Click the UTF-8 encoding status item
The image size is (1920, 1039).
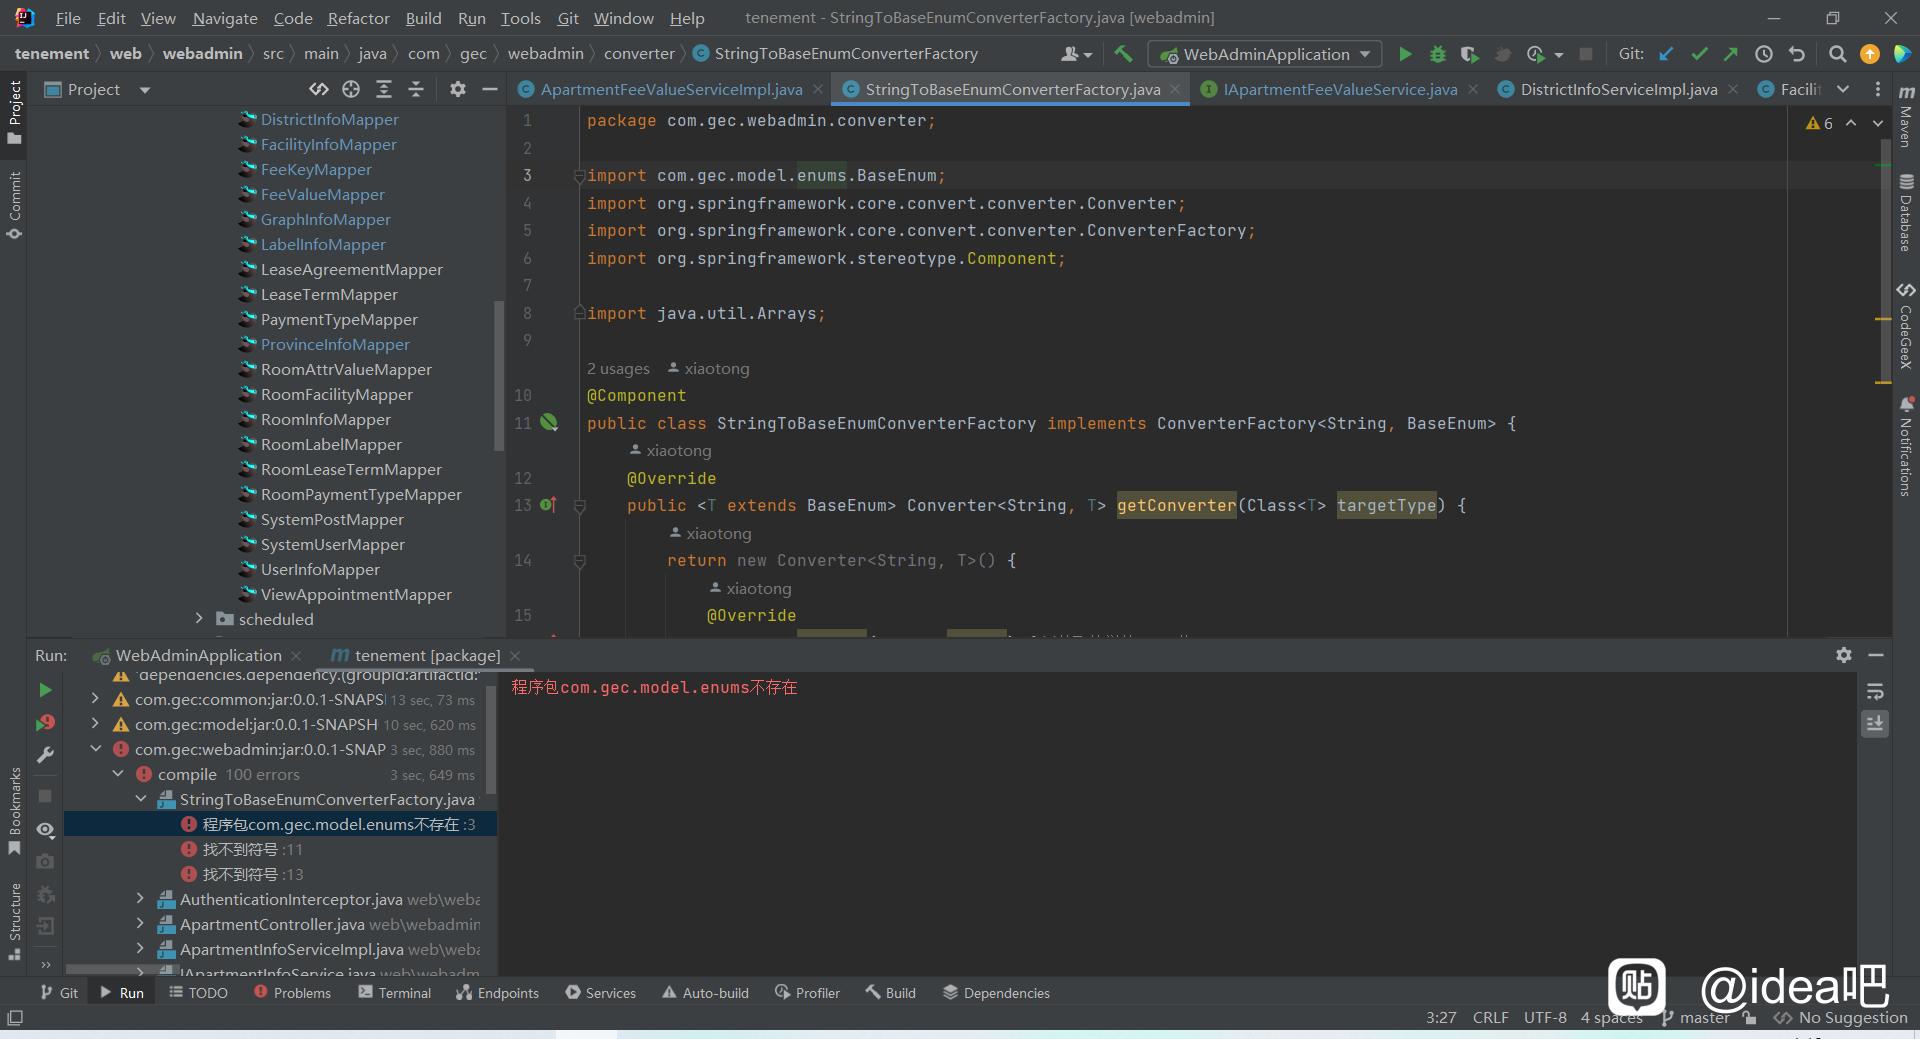[x=1545, y=1017]
